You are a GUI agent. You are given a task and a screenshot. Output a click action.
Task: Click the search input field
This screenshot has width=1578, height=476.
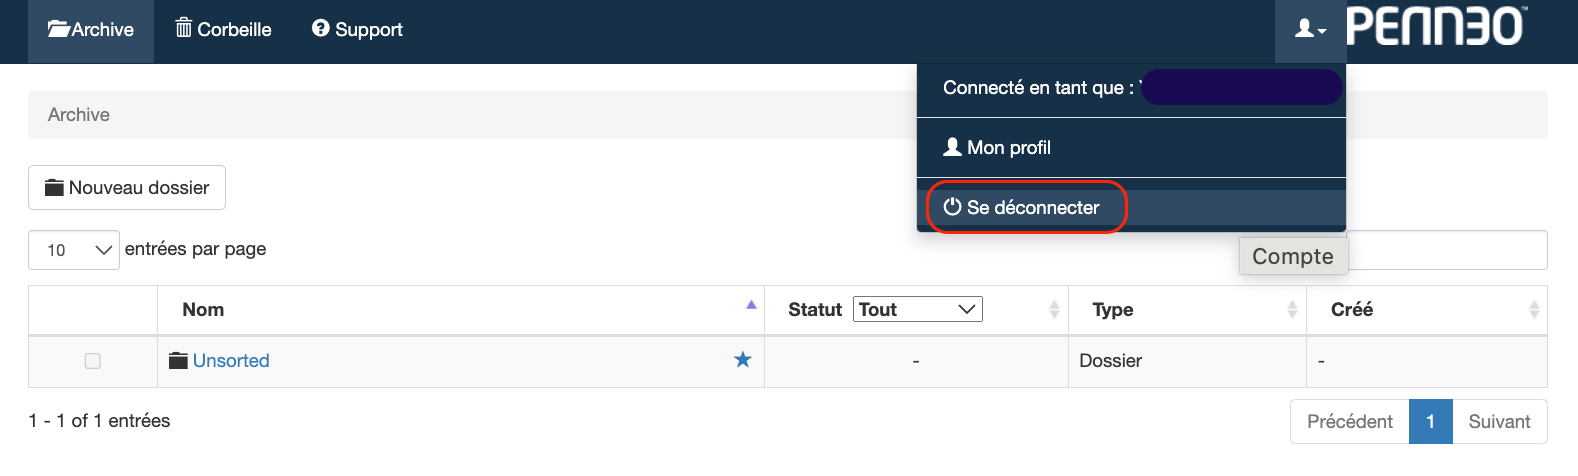1447,250
